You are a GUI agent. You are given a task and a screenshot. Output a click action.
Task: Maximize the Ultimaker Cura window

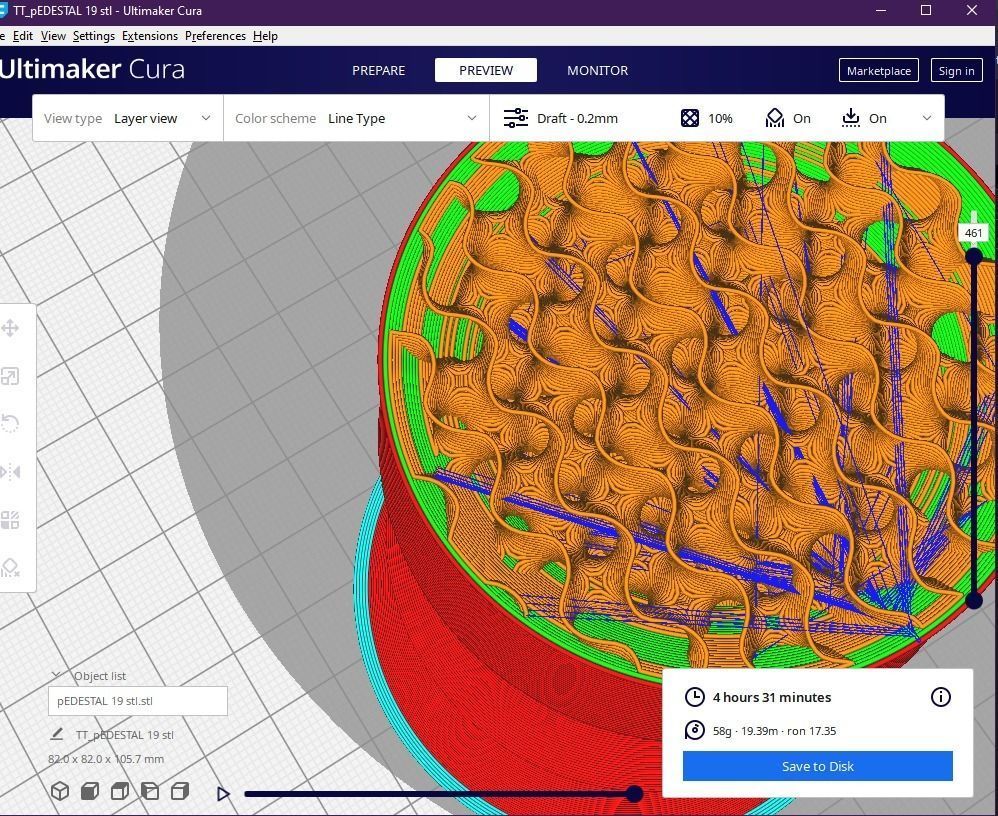coord(926,10)
